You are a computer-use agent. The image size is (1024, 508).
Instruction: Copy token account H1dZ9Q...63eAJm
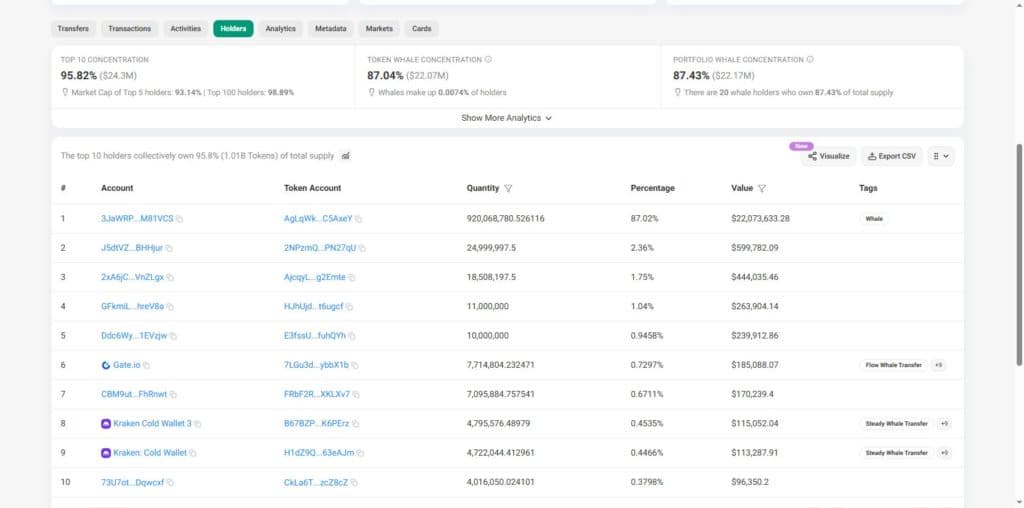pyautogui.click(x=360, y=453)
